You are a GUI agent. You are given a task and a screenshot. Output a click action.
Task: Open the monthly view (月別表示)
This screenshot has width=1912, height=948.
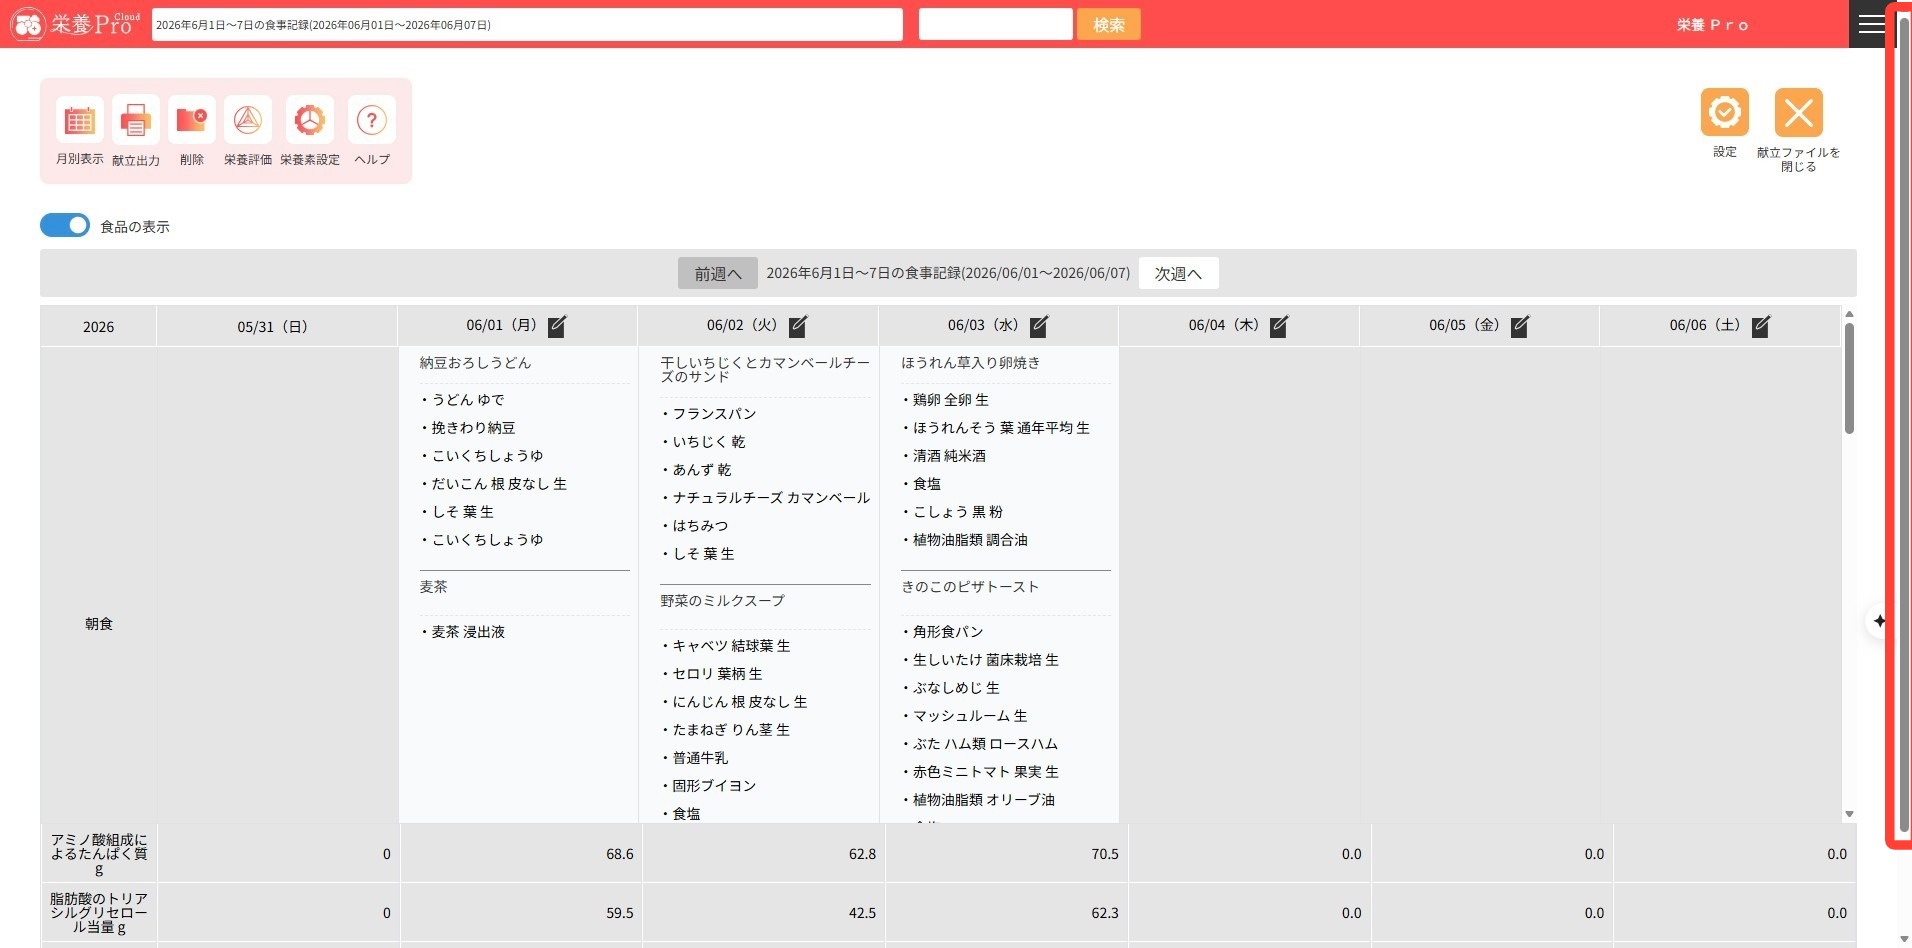79,120
